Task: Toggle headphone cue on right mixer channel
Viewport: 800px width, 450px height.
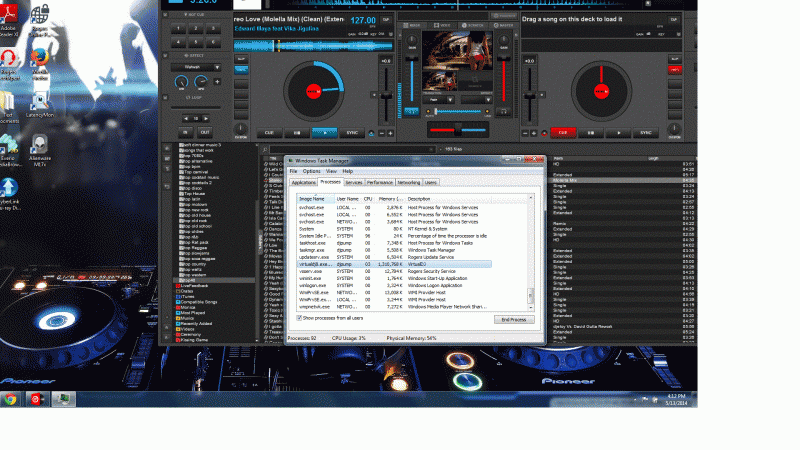Action: [x=503, y=111]
